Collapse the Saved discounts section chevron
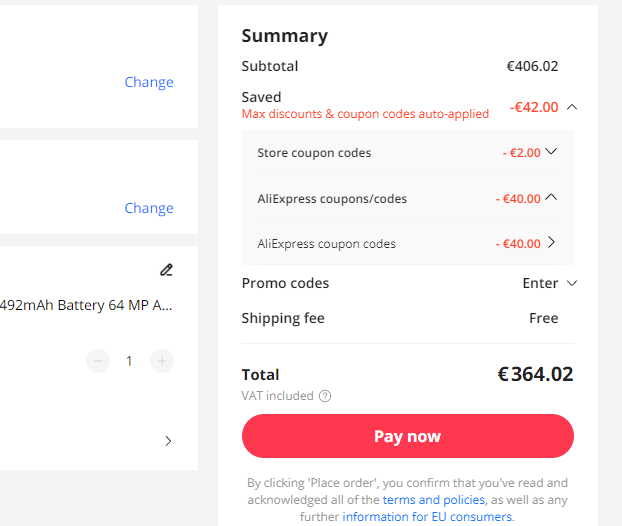This screenshot has width=622, height=526. tap(572, 107)
